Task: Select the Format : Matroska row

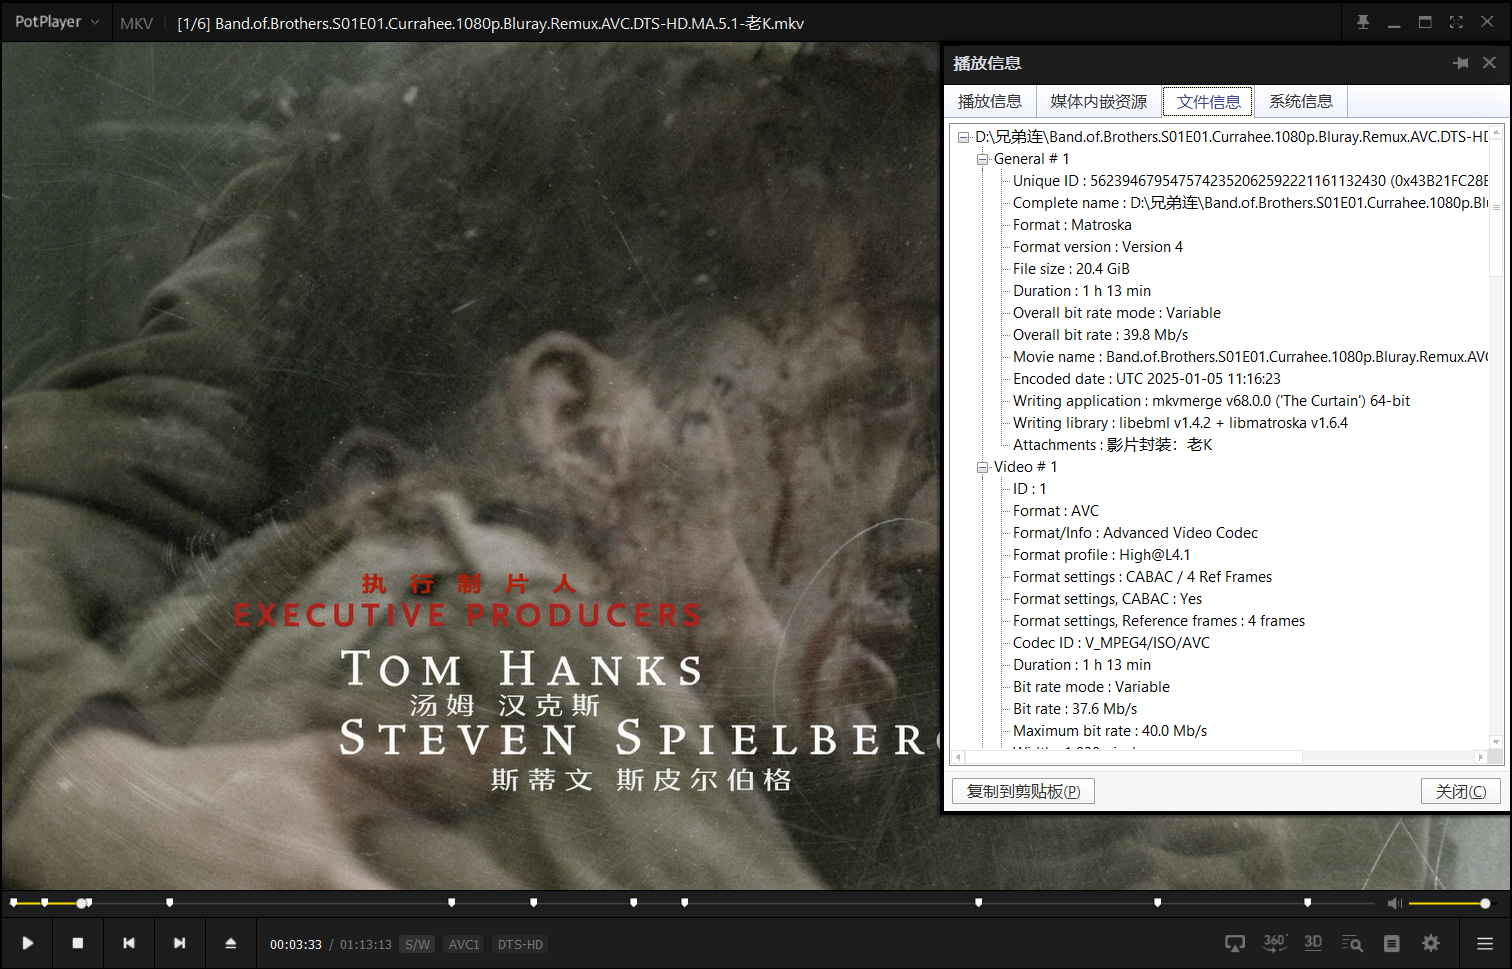Action: click(x=1072, y=225)
